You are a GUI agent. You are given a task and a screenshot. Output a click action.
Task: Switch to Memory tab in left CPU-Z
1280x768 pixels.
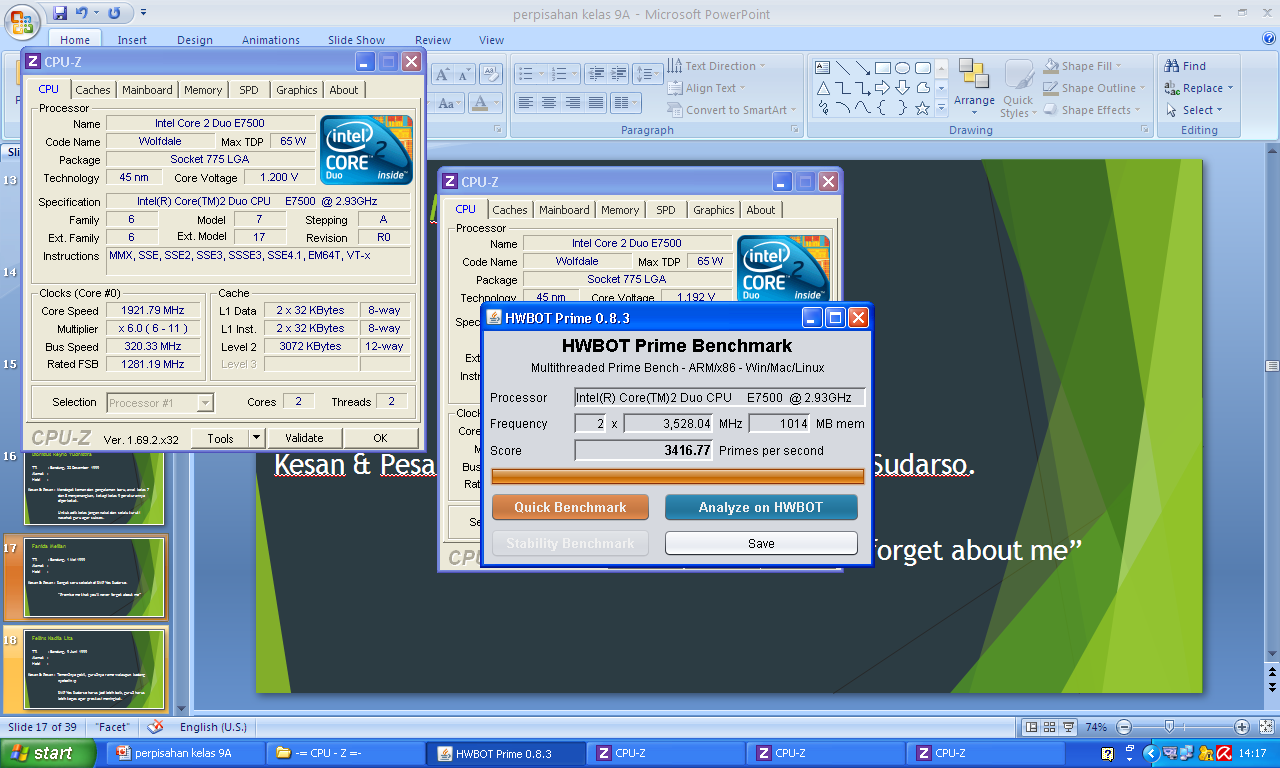pyautogui.click(x=203, y=90)
